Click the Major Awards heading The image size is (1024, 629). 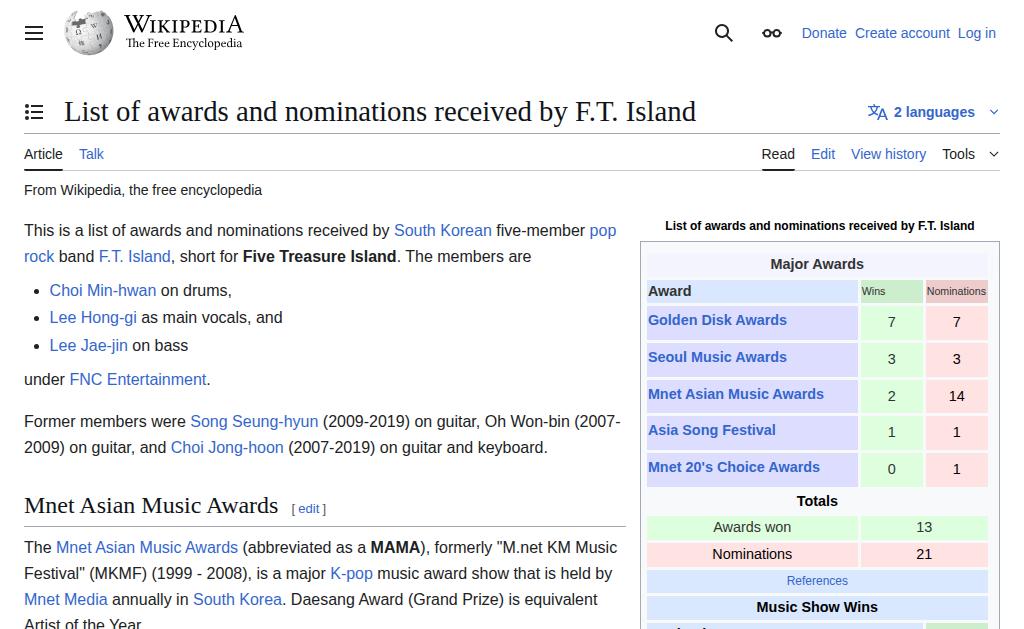click(817, 264)
